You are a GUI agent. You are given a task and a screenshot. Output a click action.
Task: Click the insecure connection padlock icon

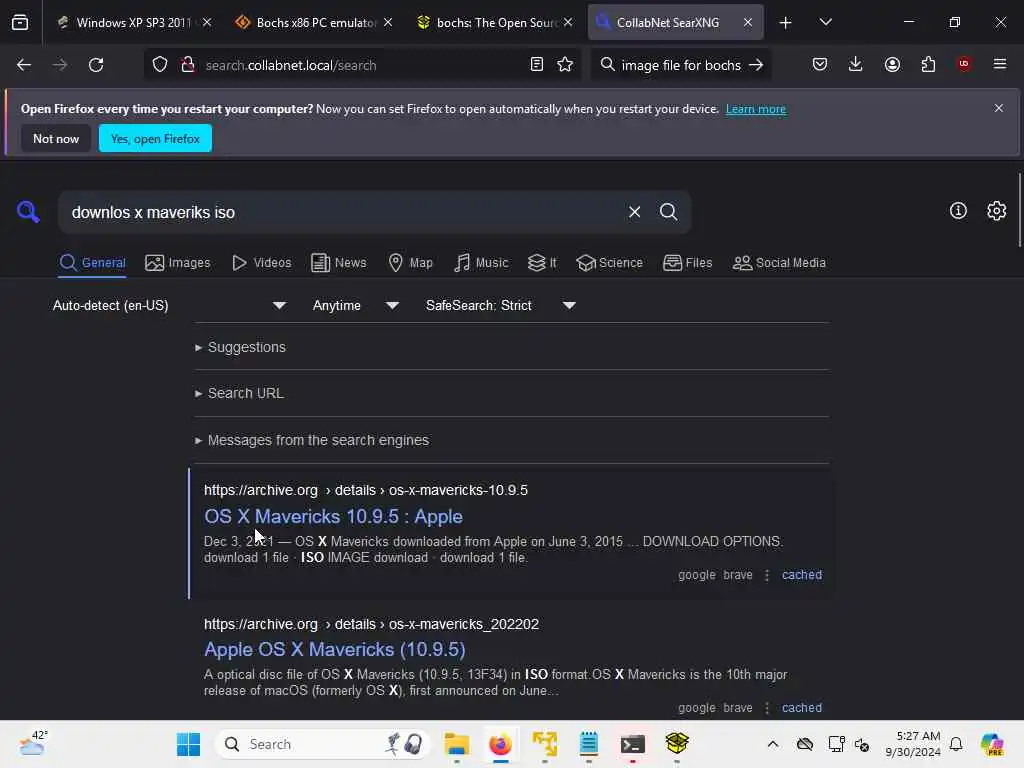[x=188, y=65]
